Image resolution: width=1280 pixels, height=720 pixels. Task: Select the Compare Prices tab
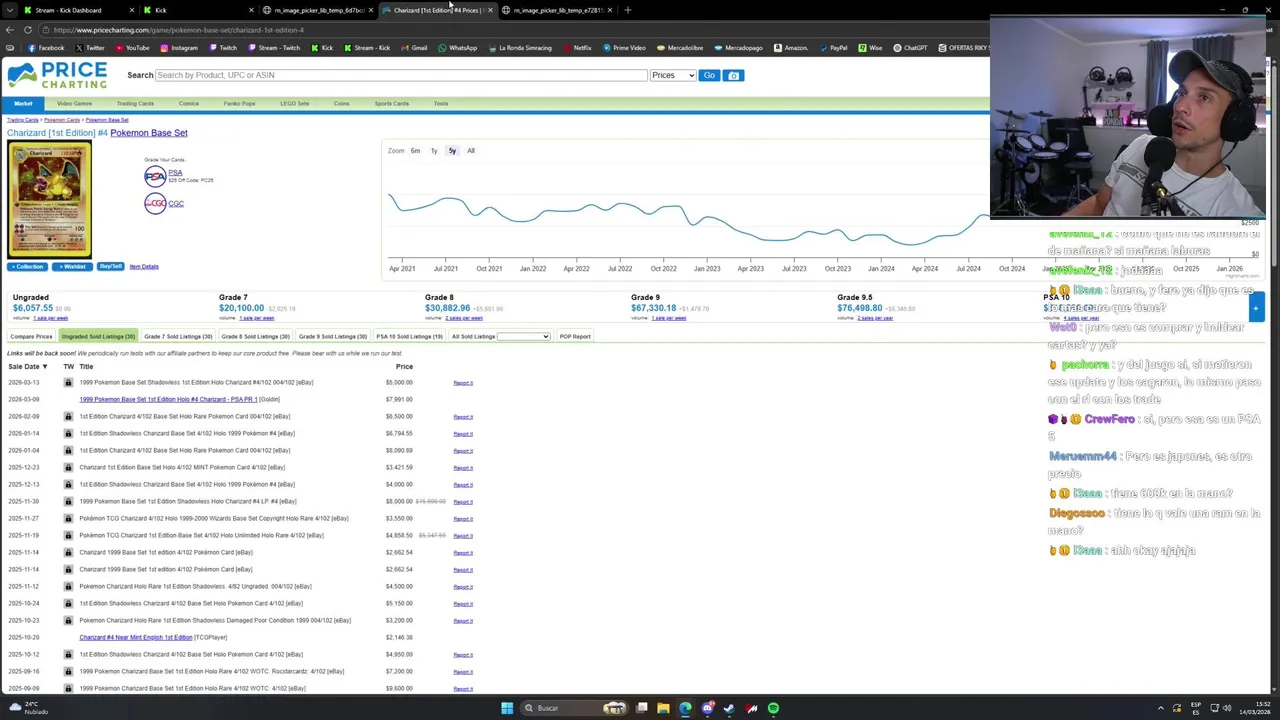point(31,337)
